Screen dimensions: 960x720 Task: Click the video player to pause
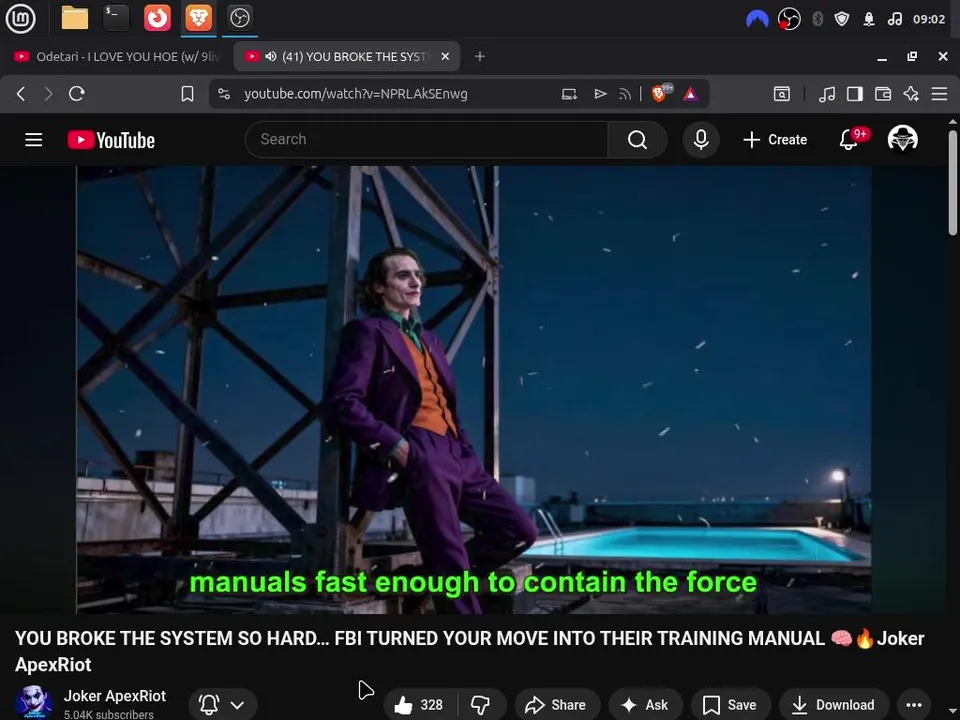(473, 389)
